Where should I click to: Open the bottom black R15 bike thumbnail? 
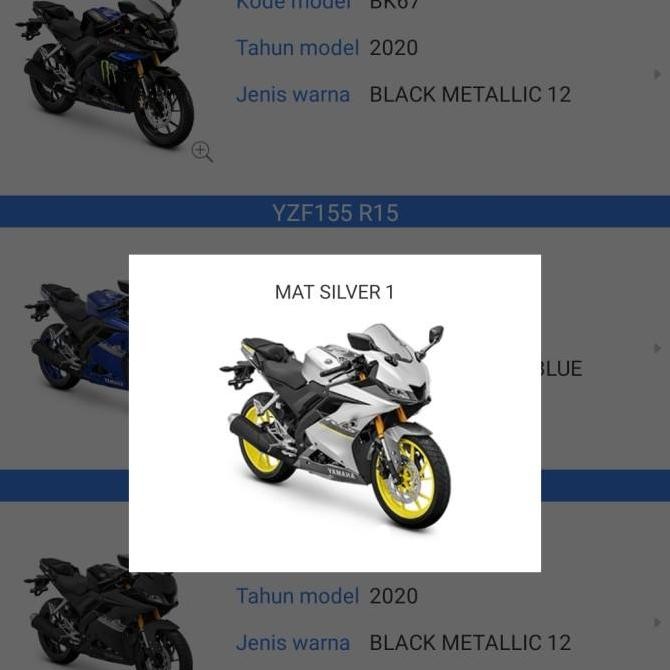tap(109, 613)
